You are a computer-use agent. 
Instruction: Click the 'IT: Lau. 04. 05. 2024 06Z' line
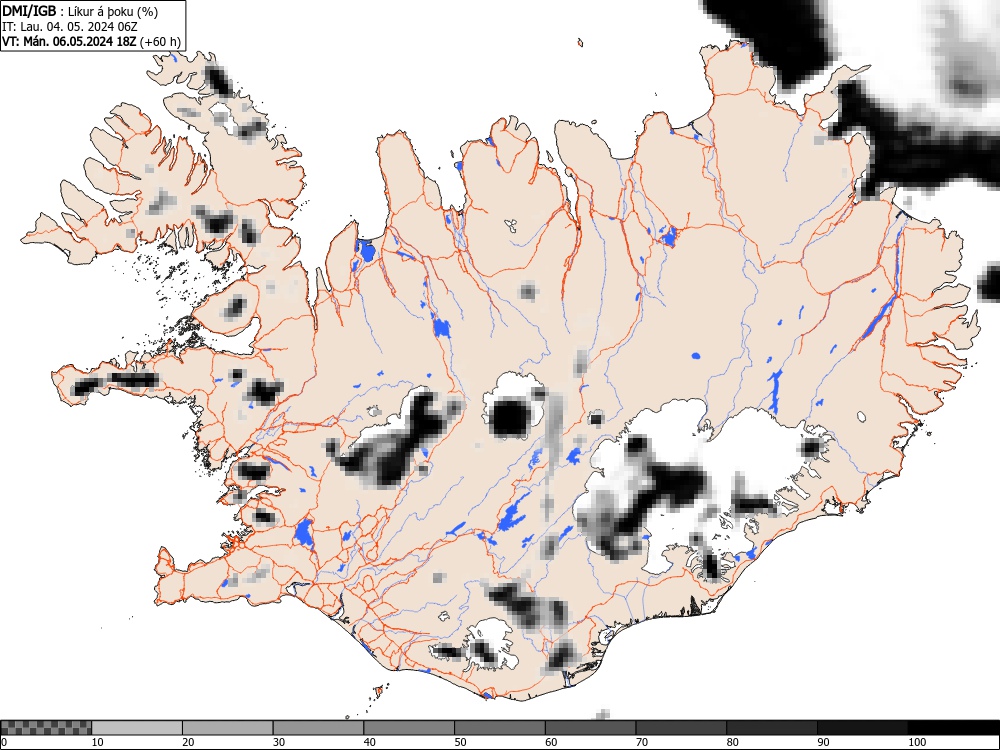[70, 27]
